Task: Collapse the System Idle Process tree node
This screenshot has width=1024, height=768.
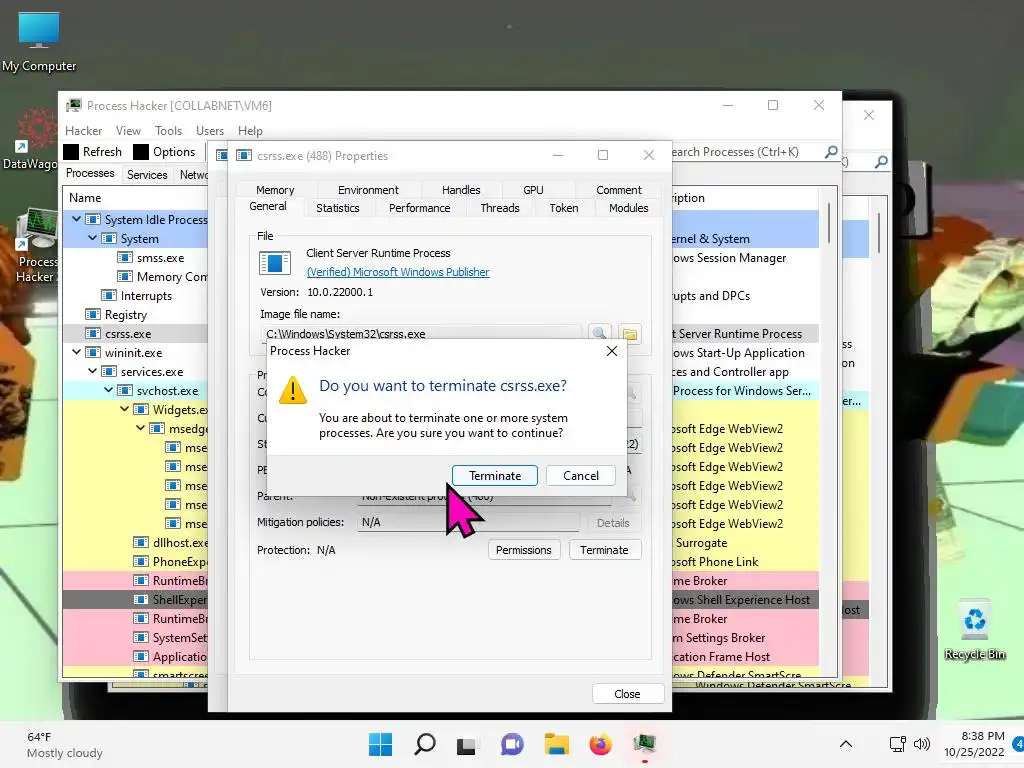Action: [76, 219]
